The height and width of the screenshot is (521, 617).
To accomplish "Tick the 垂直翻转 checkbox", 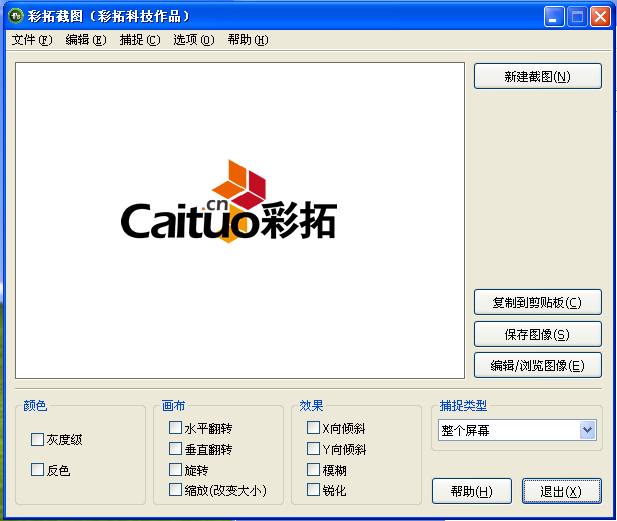I will [175, 449].
